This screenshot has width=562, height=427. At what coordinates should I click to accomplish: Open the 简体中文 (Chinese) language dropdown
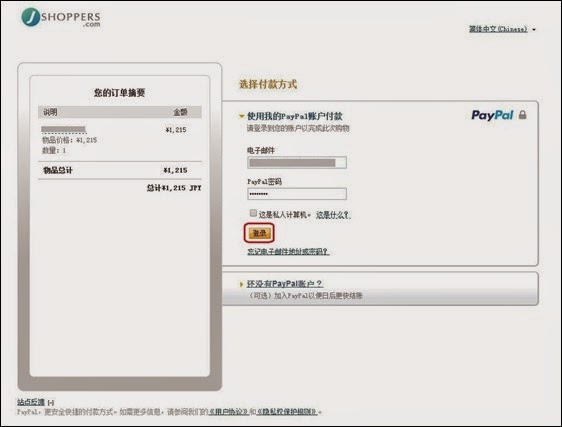click(502, 29)
